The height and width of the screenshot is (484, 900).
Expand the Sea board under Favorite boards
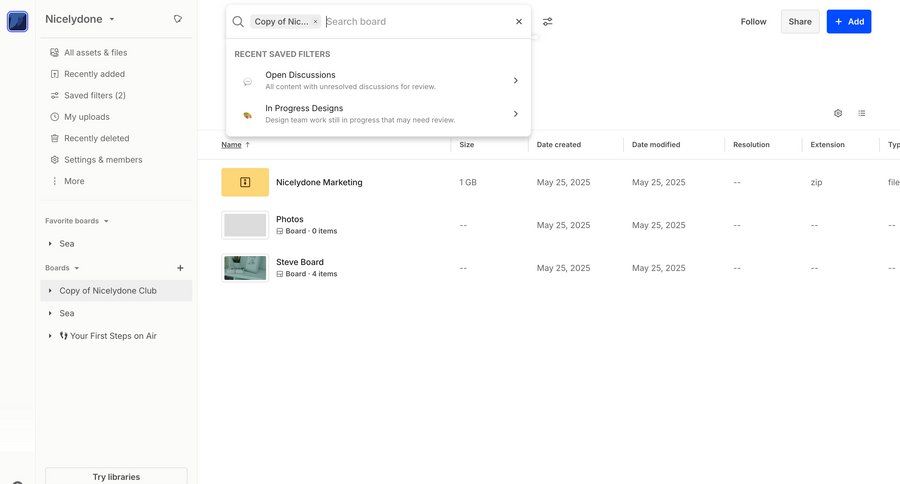pyautogui.click(x=50, y=243)
